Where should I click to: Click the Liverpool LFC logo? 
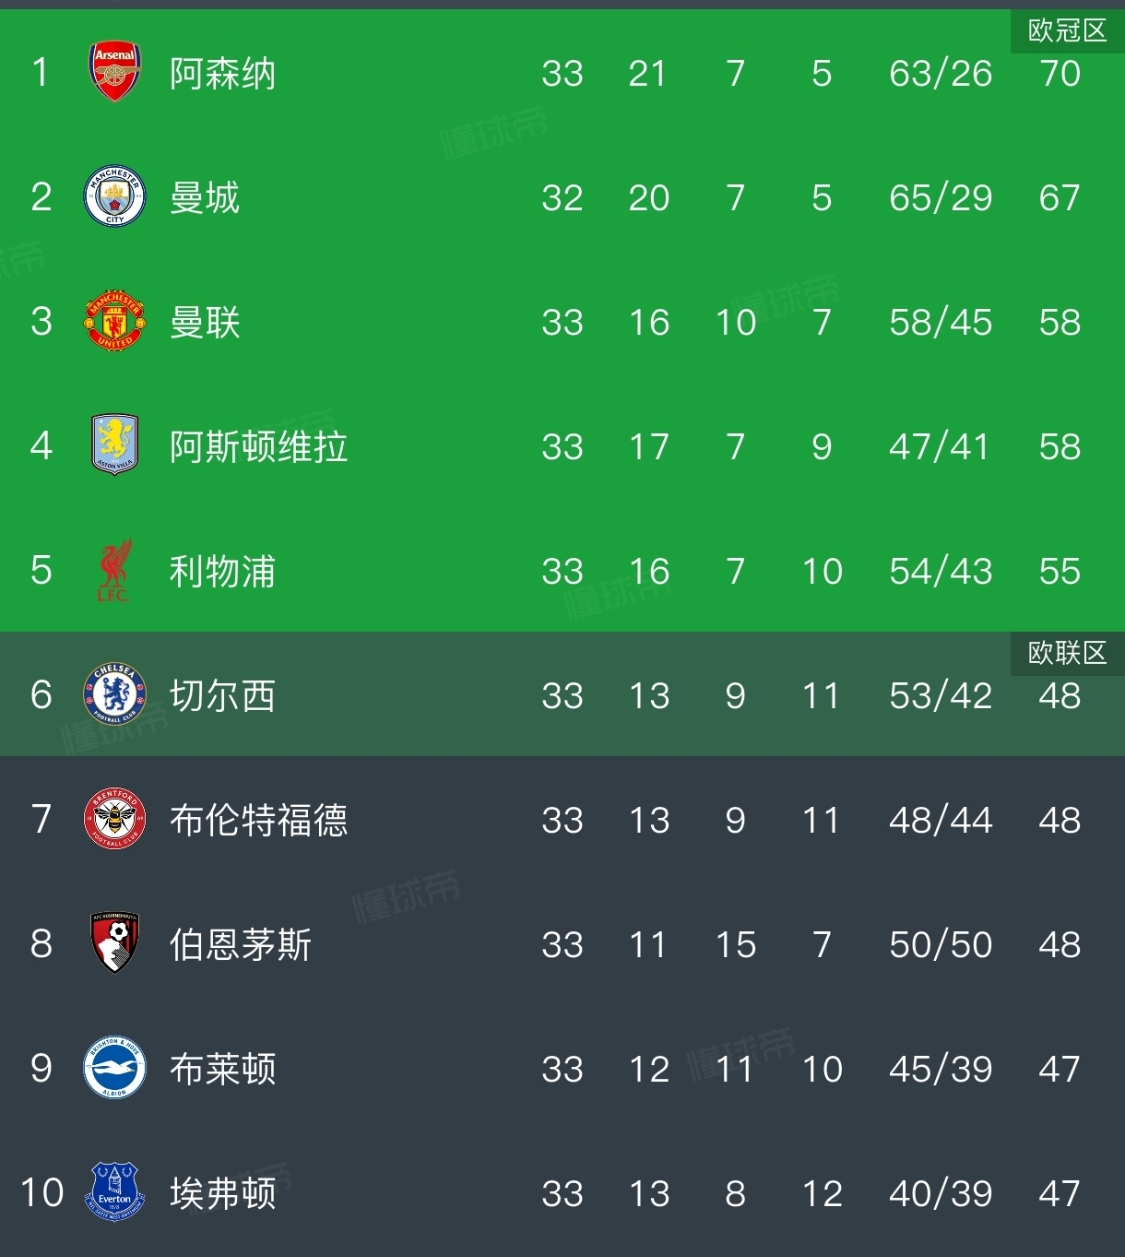115,570
